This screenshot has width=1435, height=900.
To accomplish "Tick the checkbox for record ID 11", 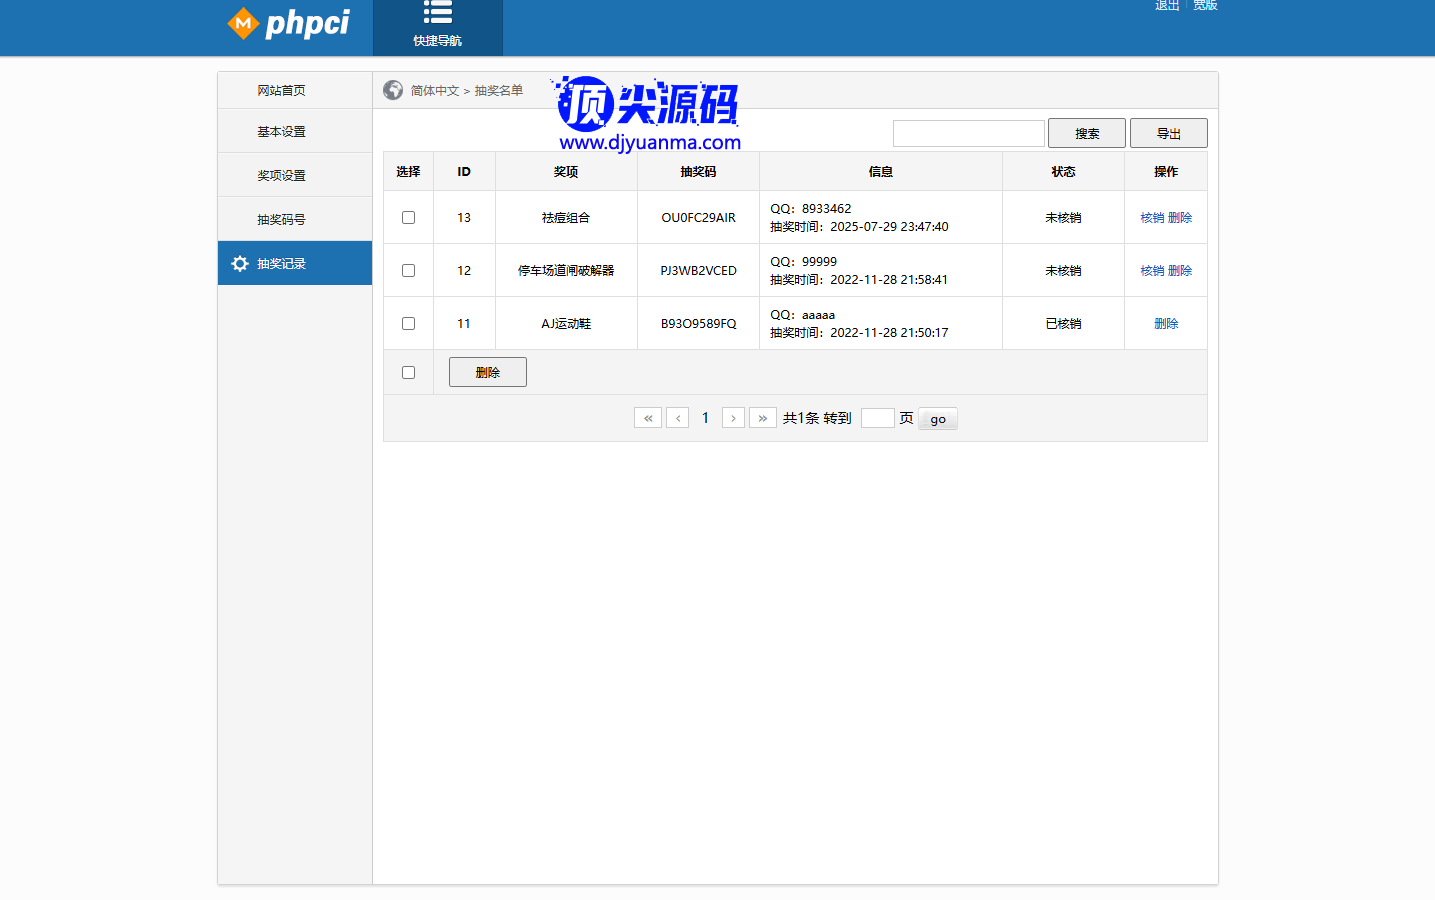I will pyautogui.click(x=408, y=323).
